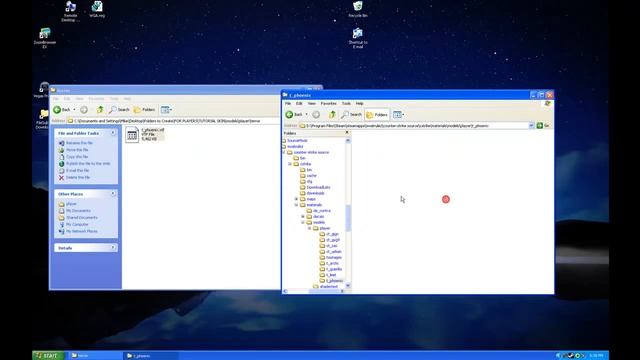Open Recycle Bin desktop icon

click(358, 9)
